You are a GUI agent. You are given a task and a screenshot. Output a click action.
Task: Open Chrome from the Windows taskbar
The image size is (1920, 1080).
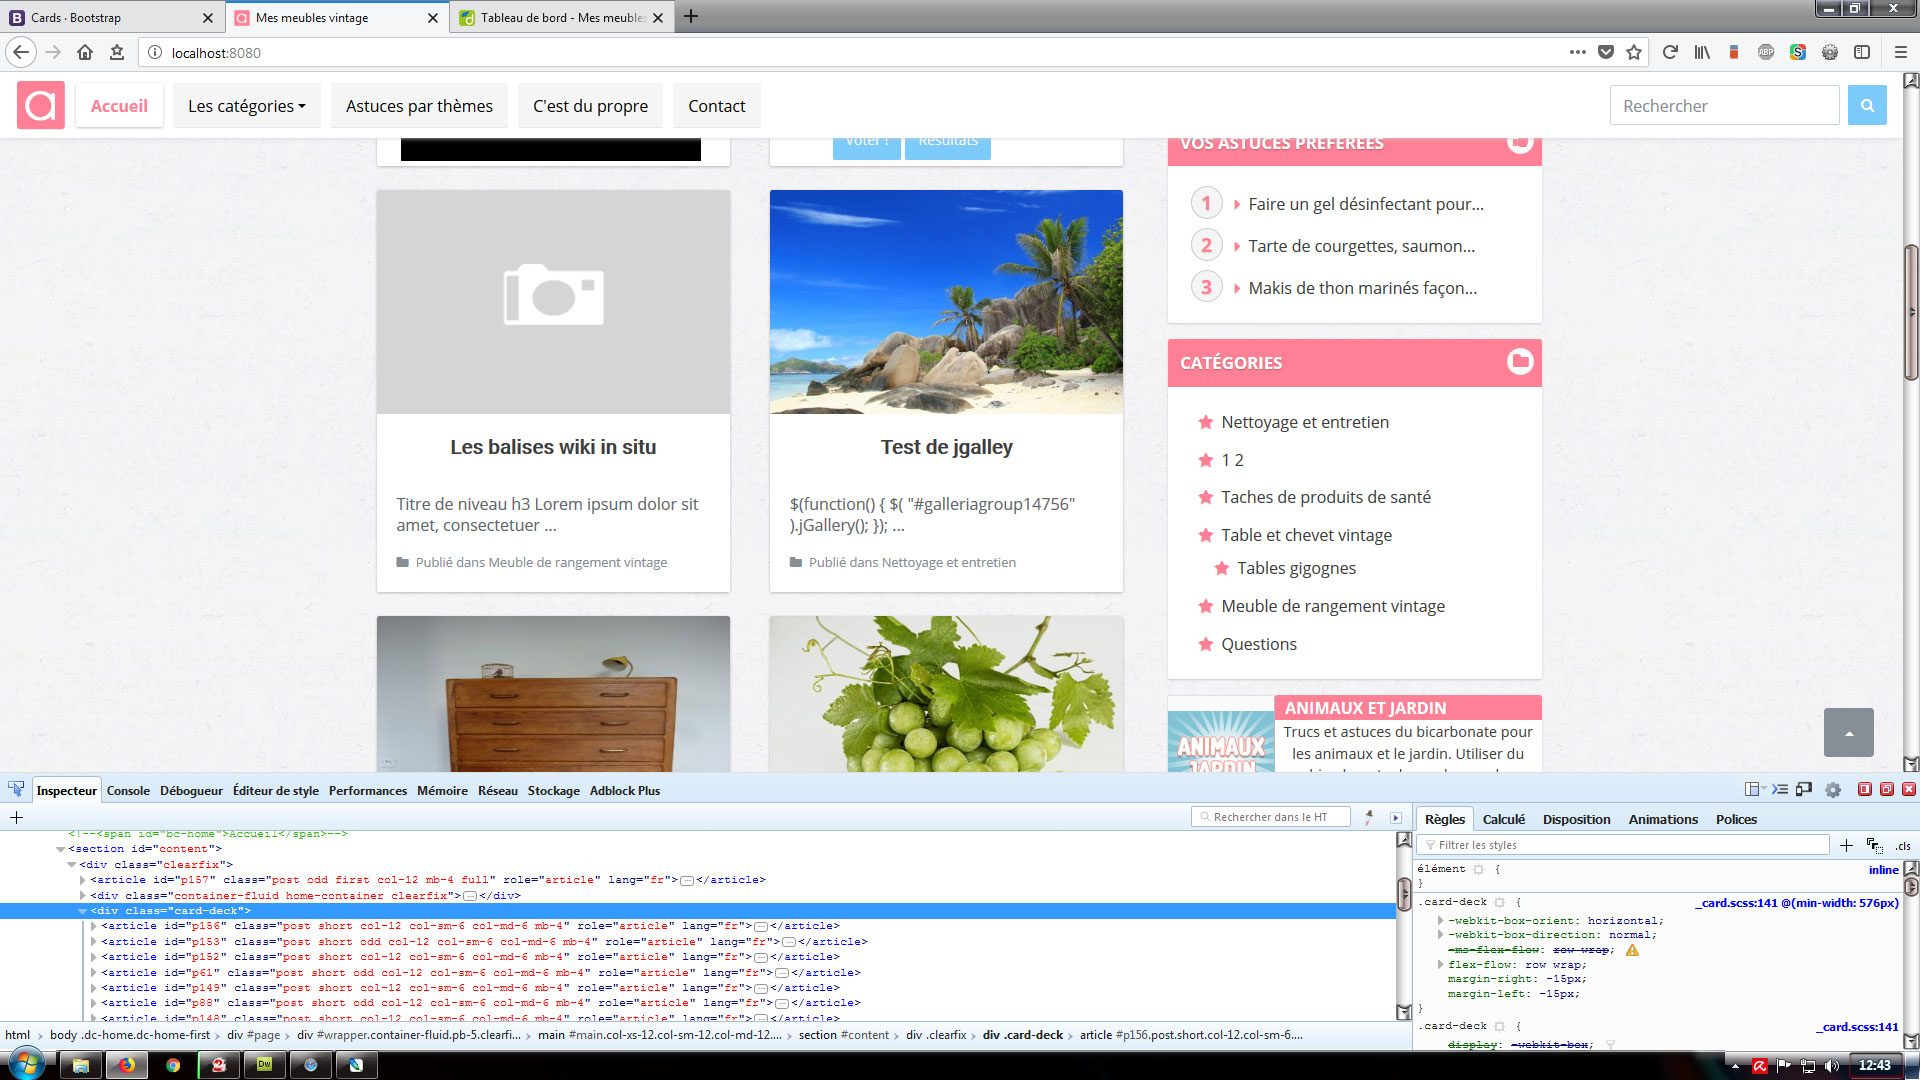(x=173, y=1065)
